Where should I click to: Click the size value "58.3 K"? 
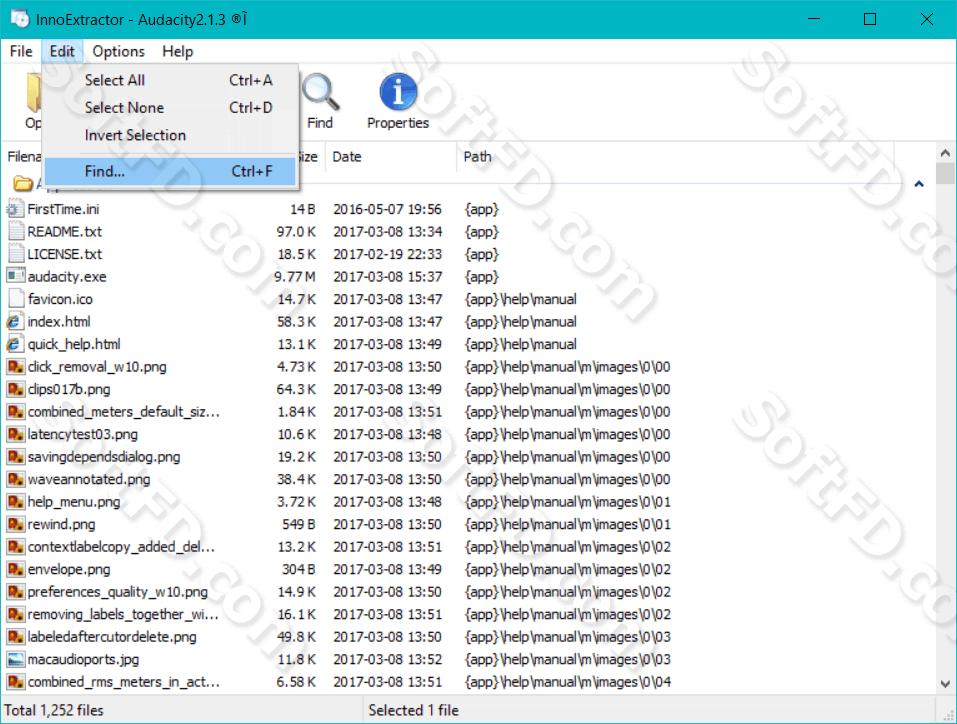pos(296,322)
